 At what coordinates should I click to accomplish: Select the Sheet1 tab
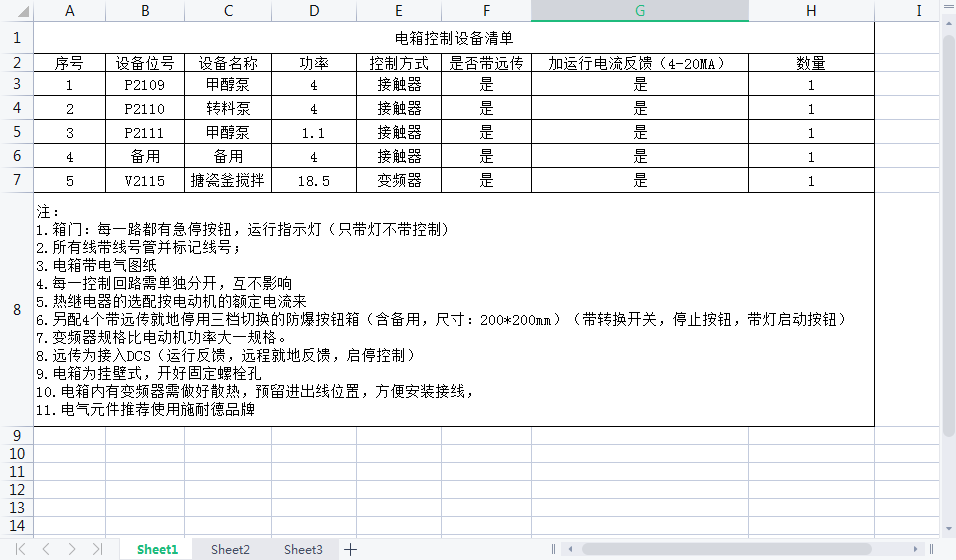pos(157,549)
